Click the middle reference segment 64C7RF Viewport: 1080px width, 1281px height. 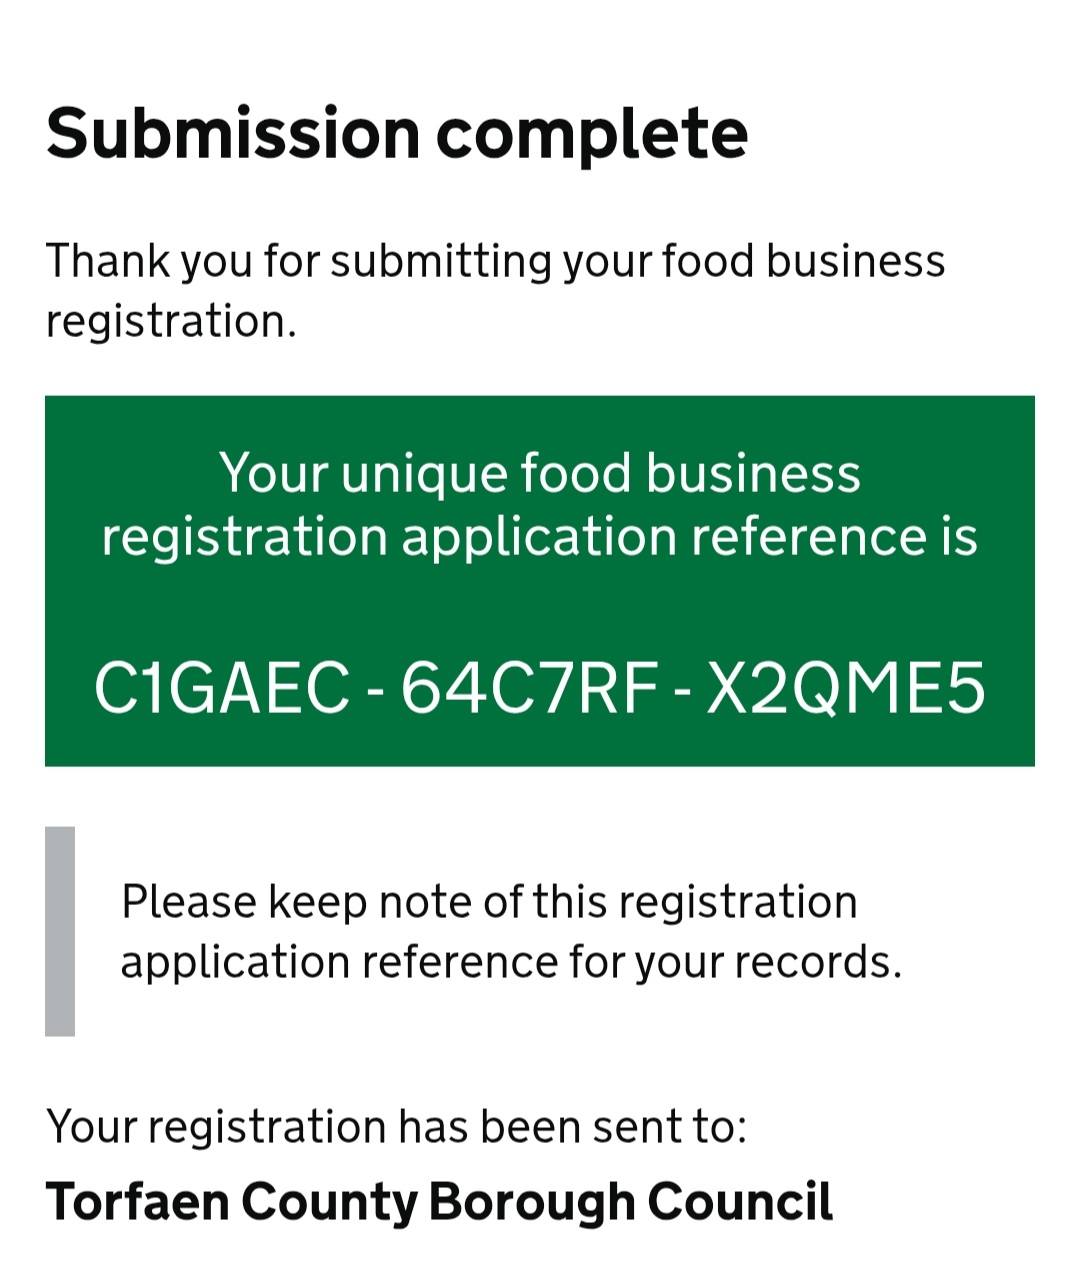pos(527,690)
